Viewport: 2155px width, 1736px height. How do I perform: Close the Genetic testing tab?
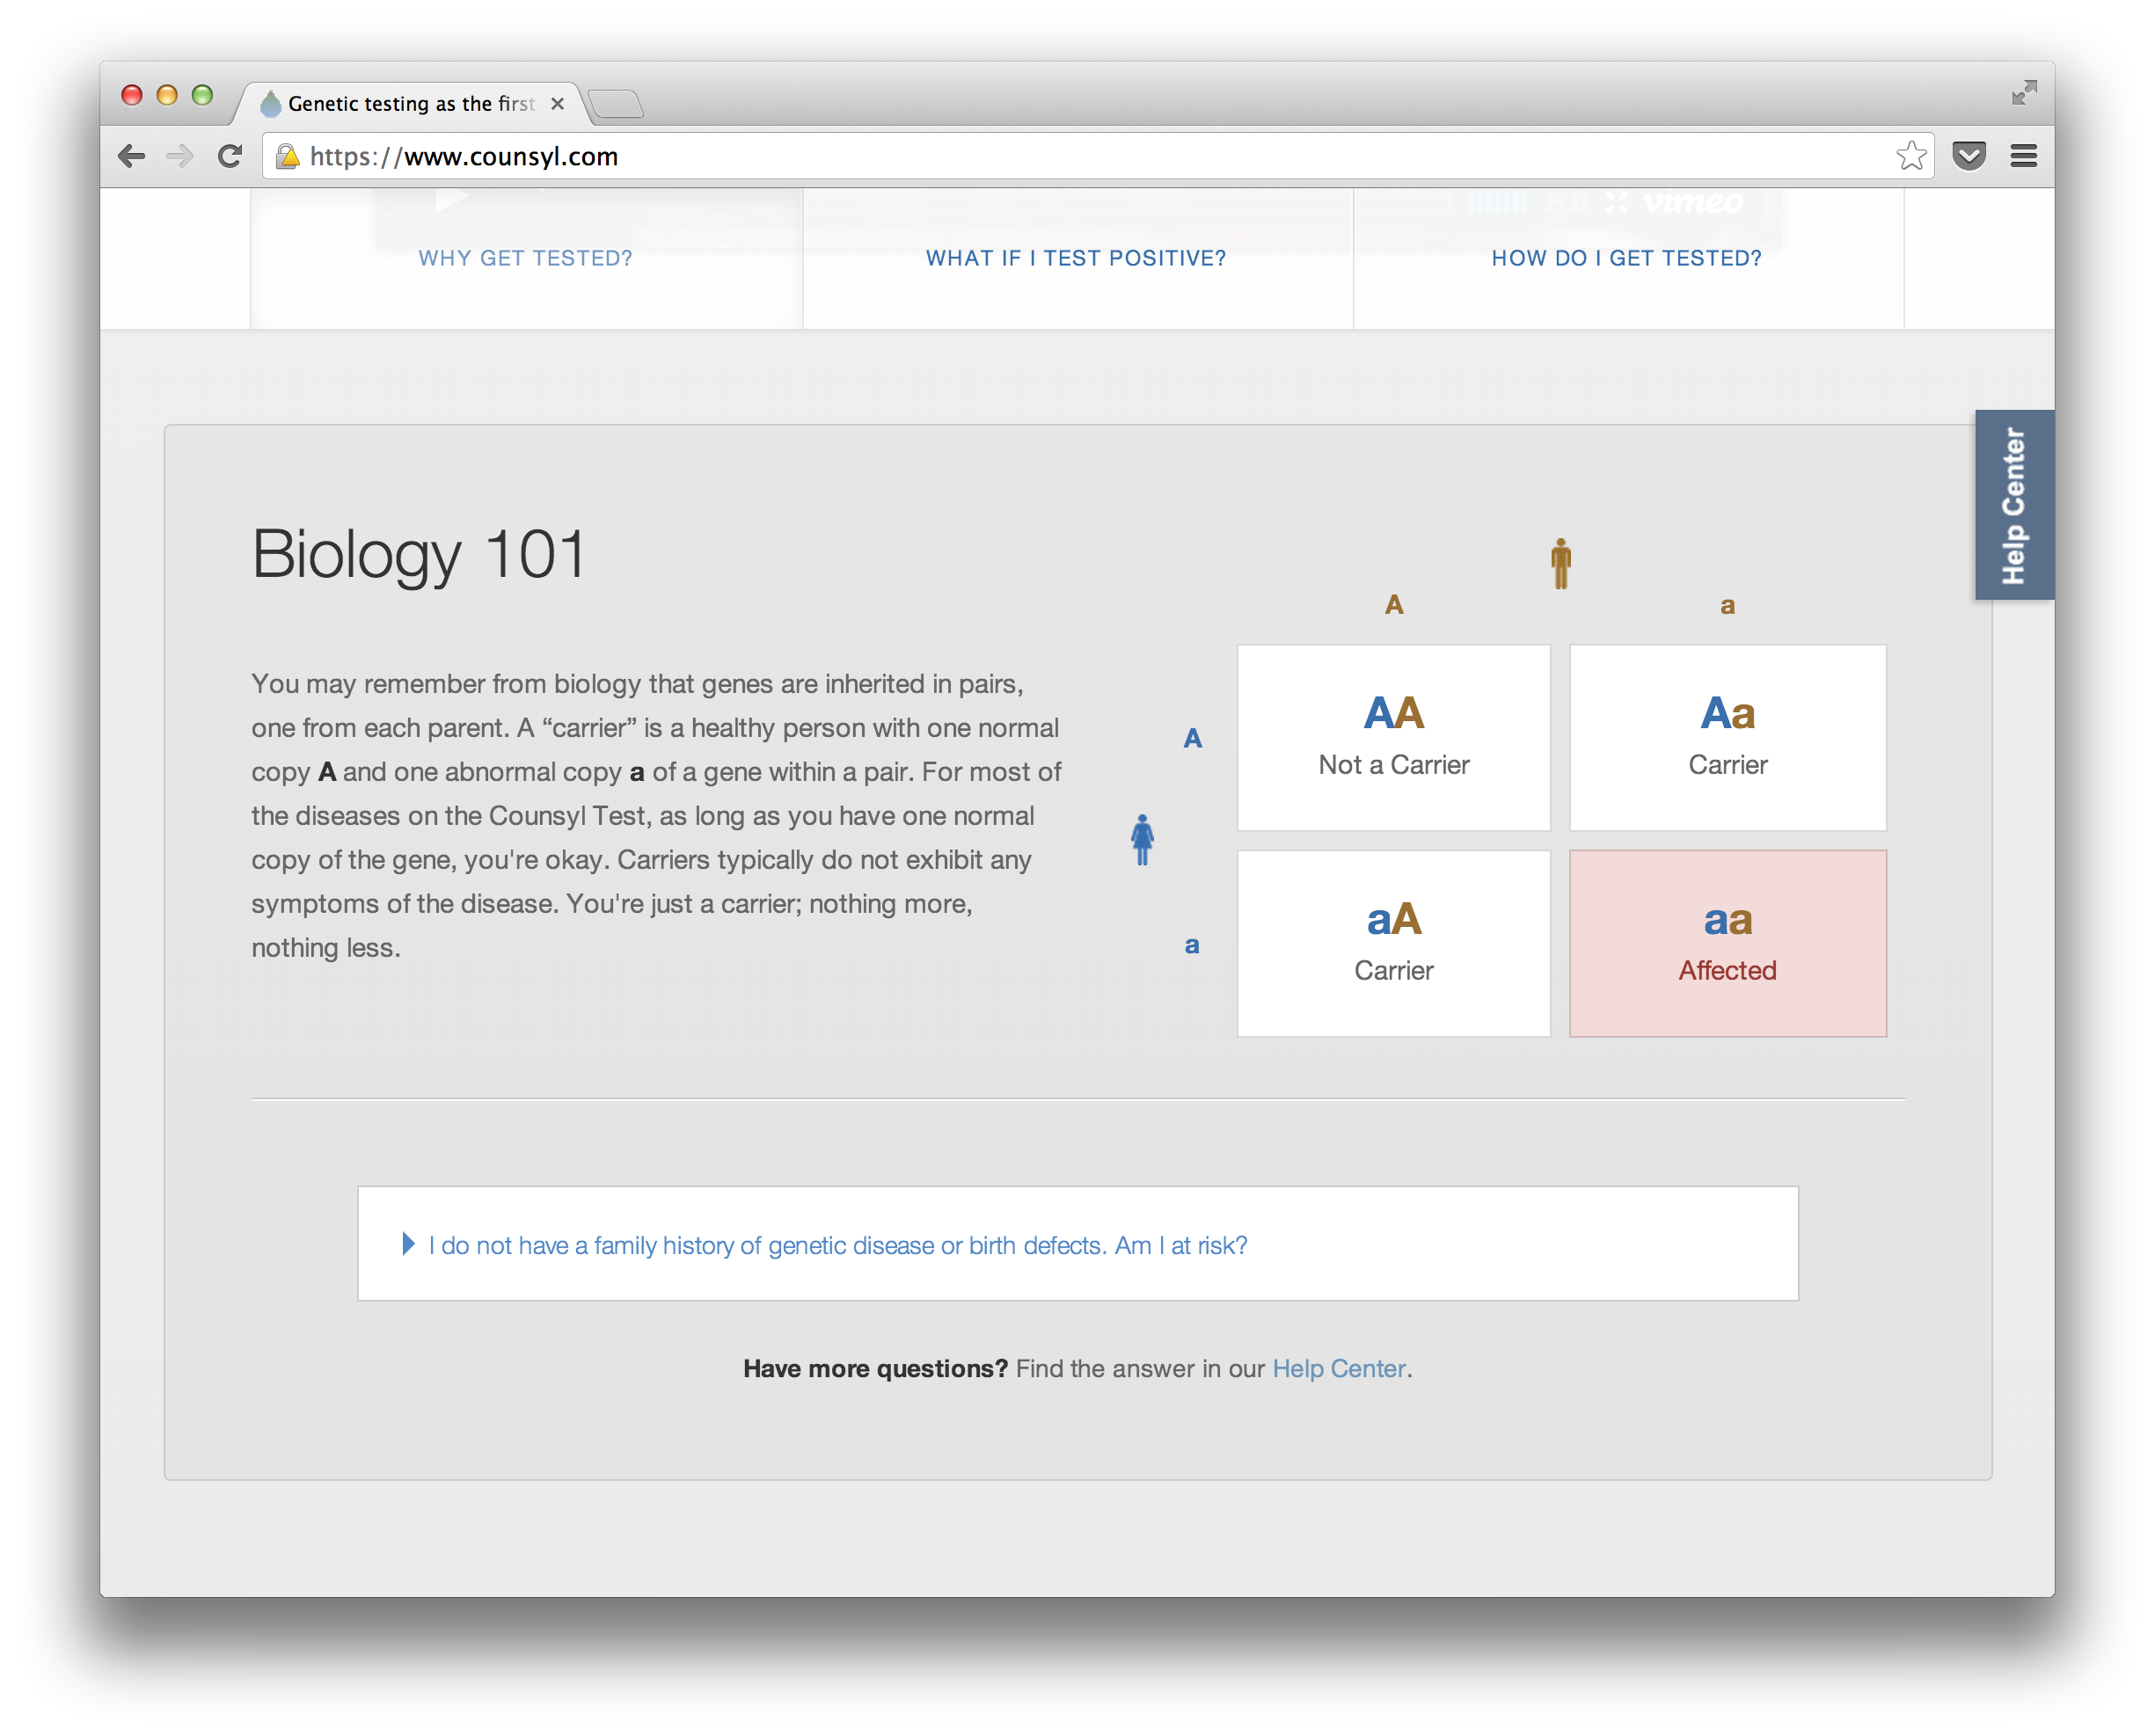pyautogui.click(x=558, y=104)
